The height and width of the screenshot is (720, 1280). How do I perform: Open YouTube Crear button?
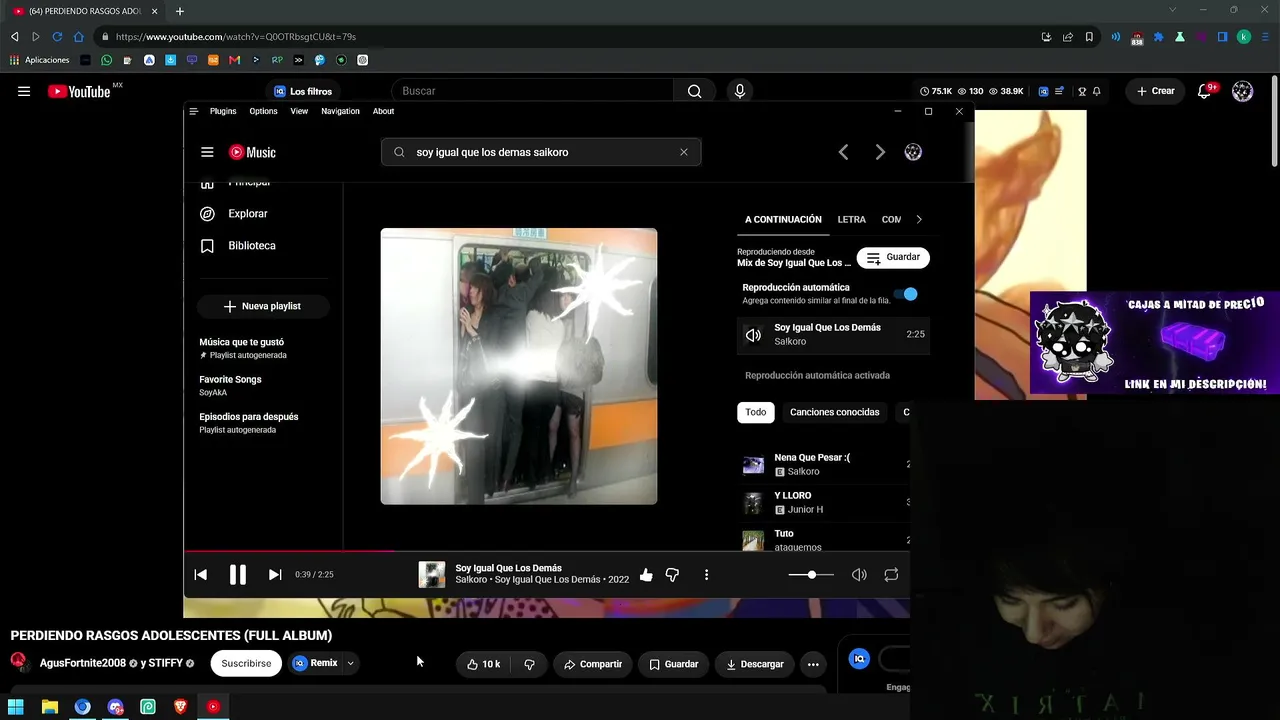click(x=1156, y=91)
